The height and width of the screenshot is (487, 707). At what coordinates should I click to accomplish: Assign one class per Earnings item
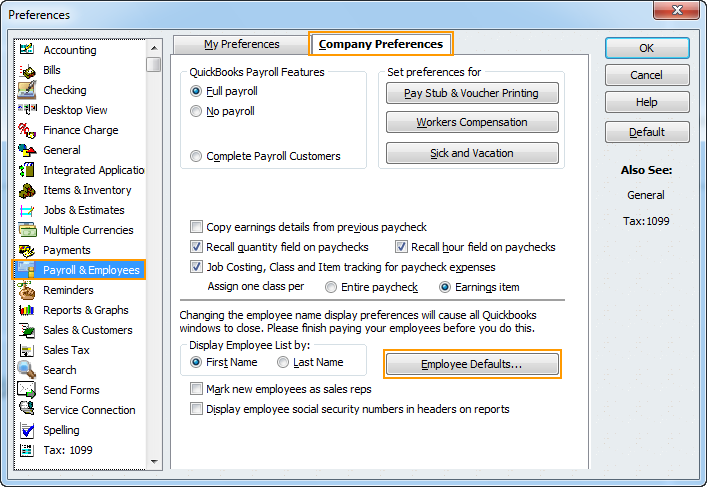pyautogui.click(x=445, y=287)
